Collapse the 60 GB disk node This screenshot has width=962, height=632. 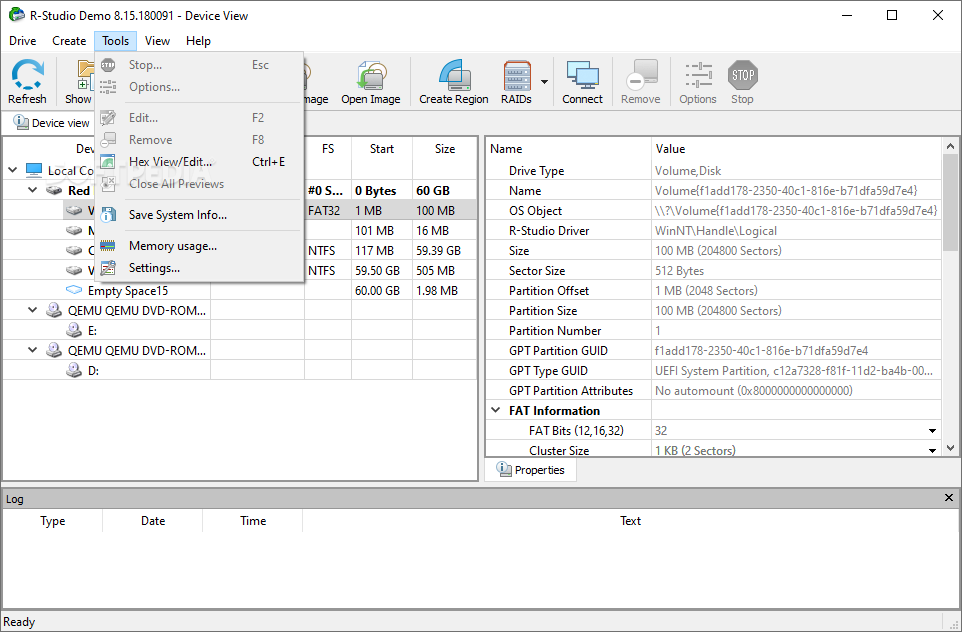(x=33, y=190)
